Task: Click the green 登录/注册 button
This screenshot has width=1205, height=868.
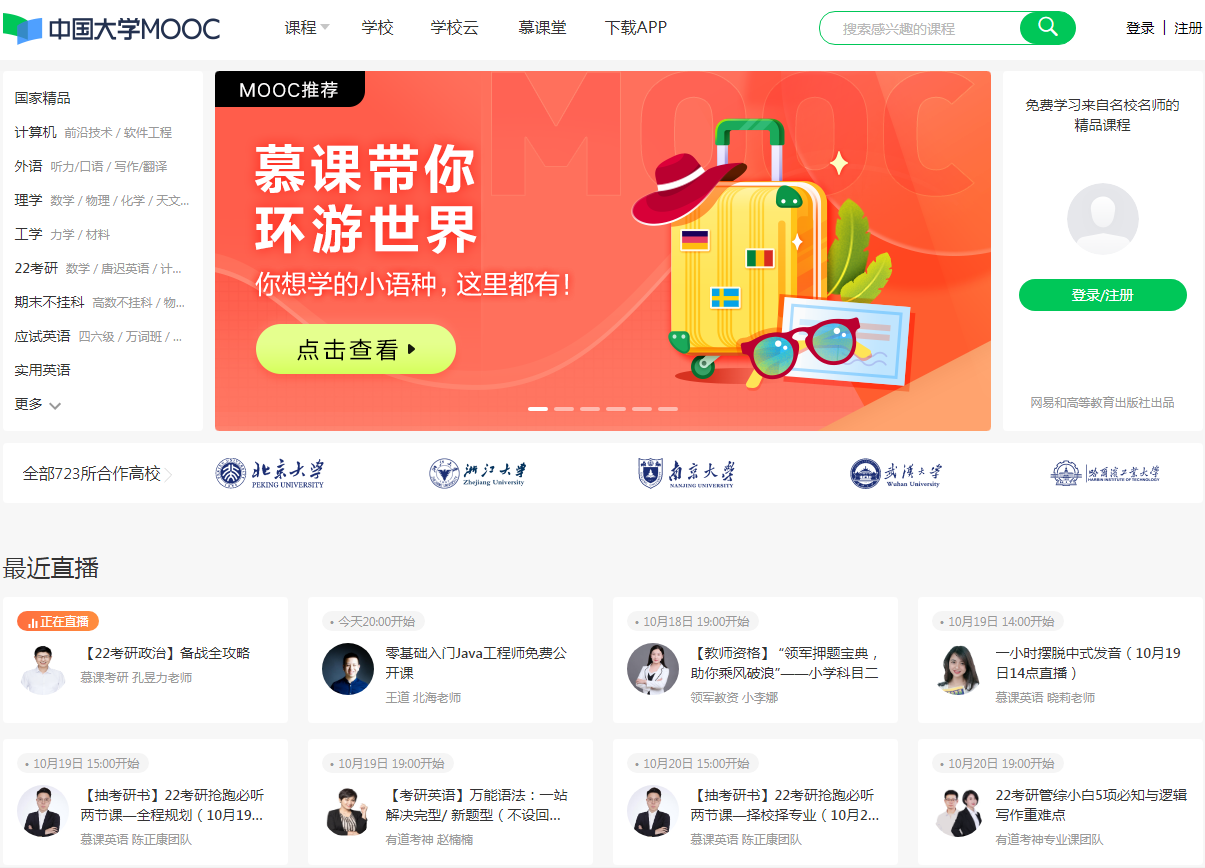Action: (1103, 295)
